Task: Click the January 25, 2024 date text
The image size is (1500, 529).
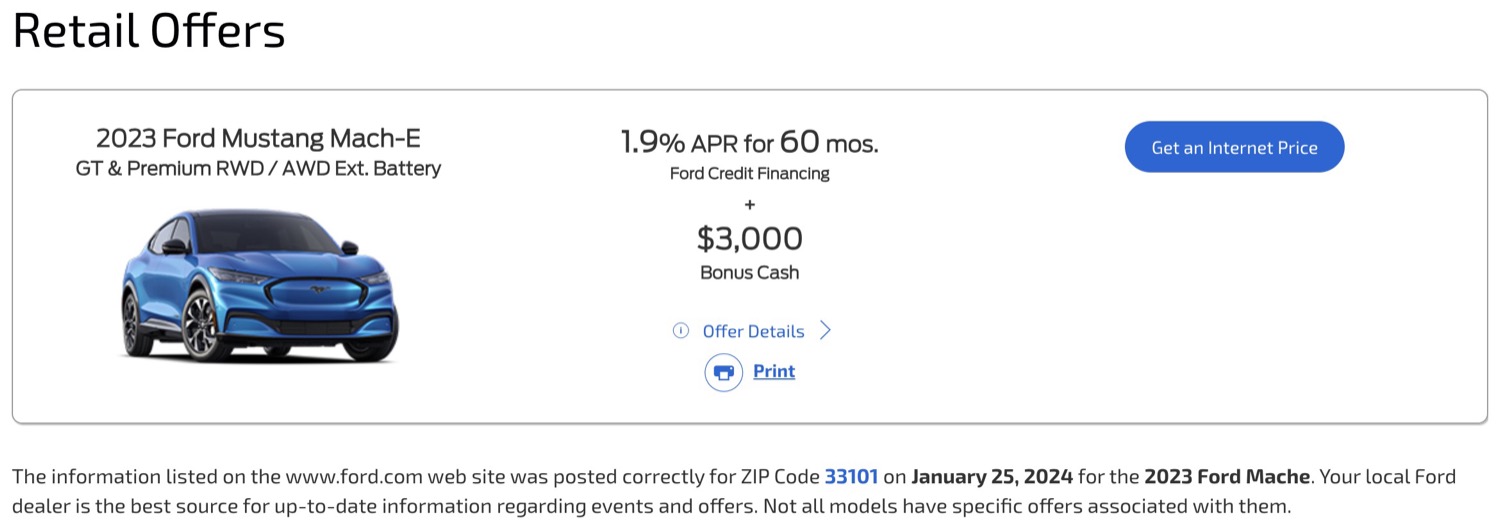Action: click(992, 477)
